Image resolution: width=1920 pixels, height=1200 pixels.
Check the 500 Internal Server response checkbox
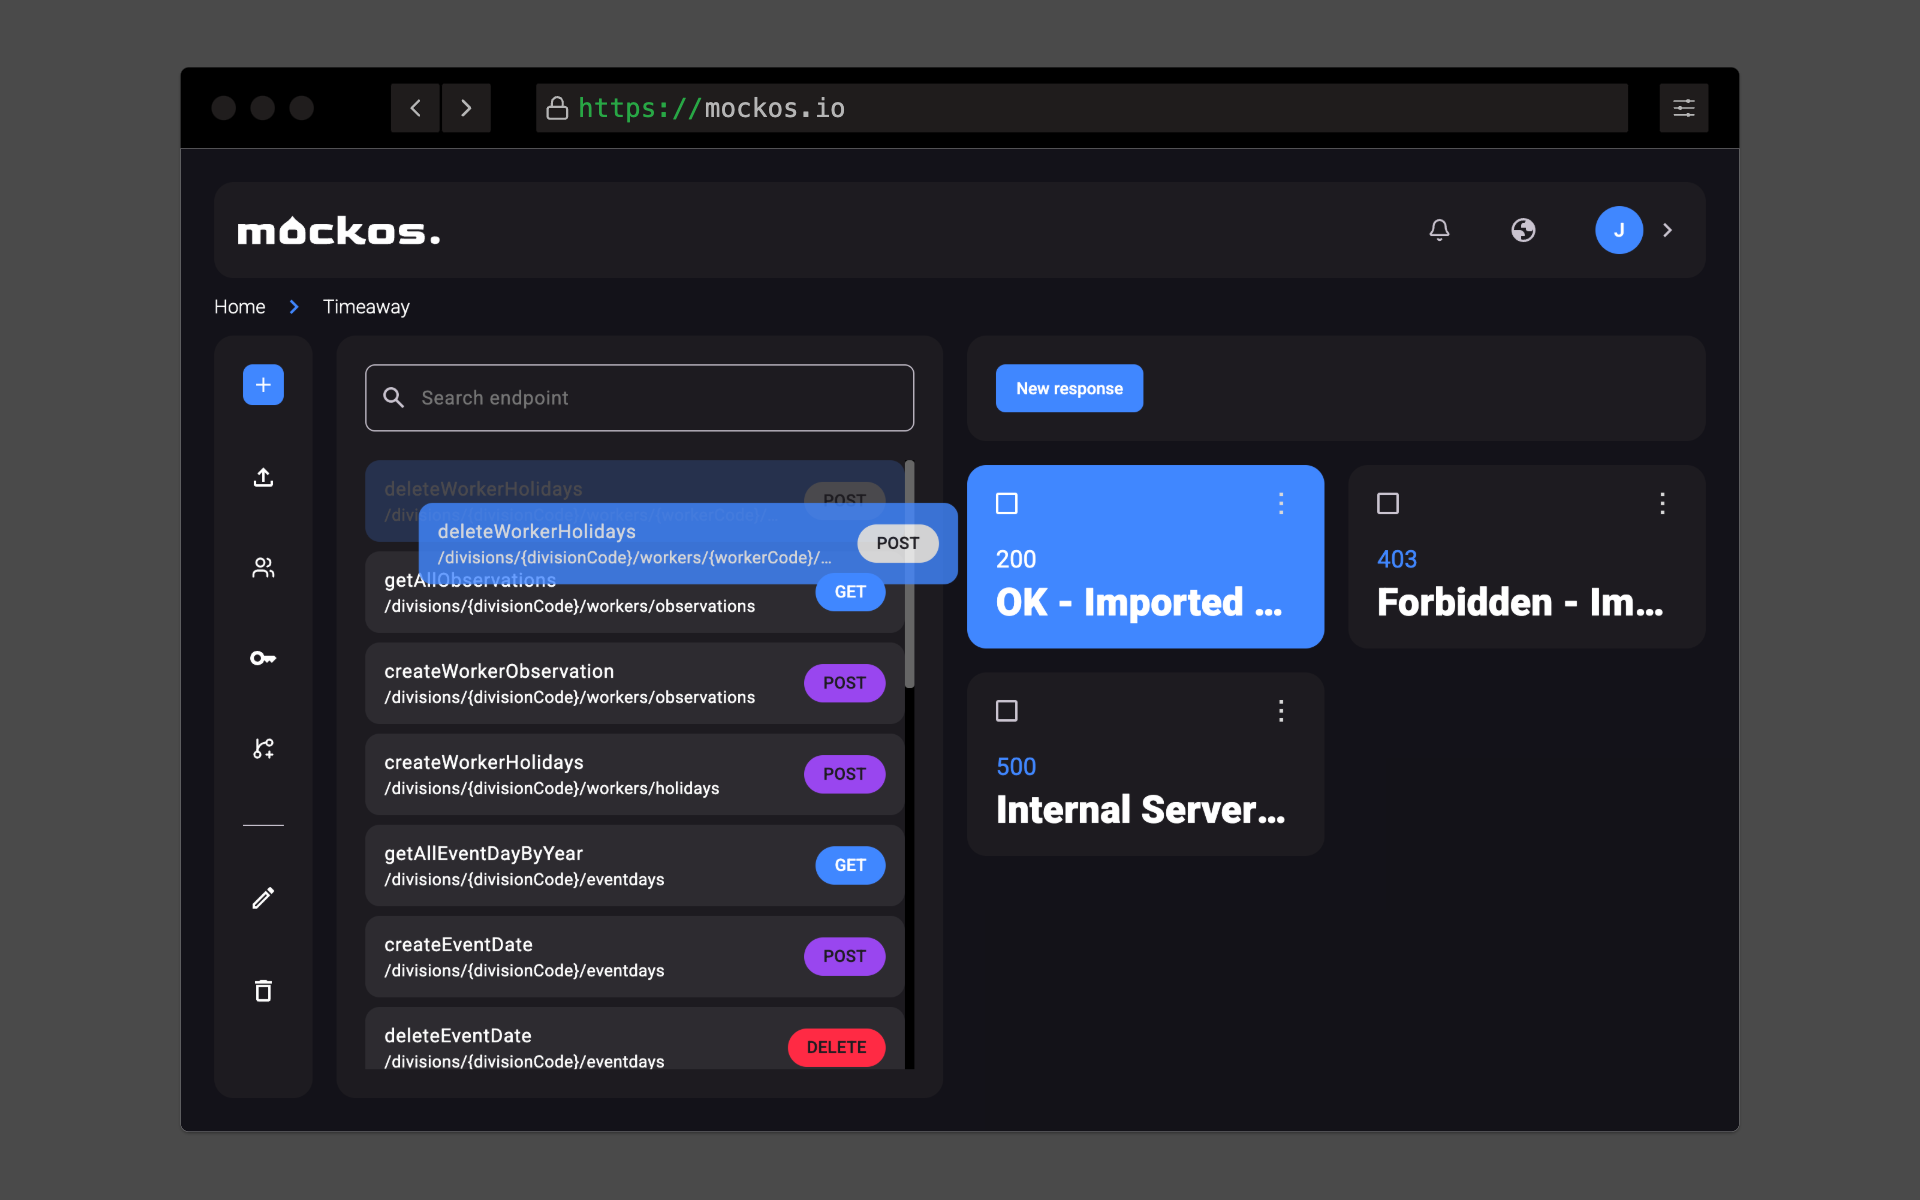tap(1007, 711)
